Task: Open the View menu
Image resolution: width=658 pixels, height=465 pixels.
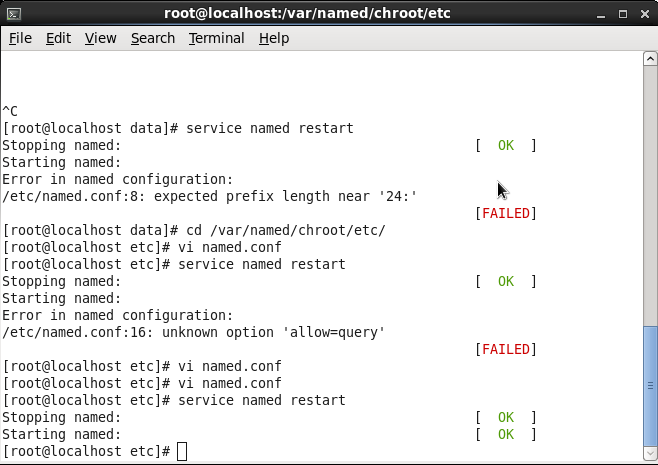Action: 100,38
